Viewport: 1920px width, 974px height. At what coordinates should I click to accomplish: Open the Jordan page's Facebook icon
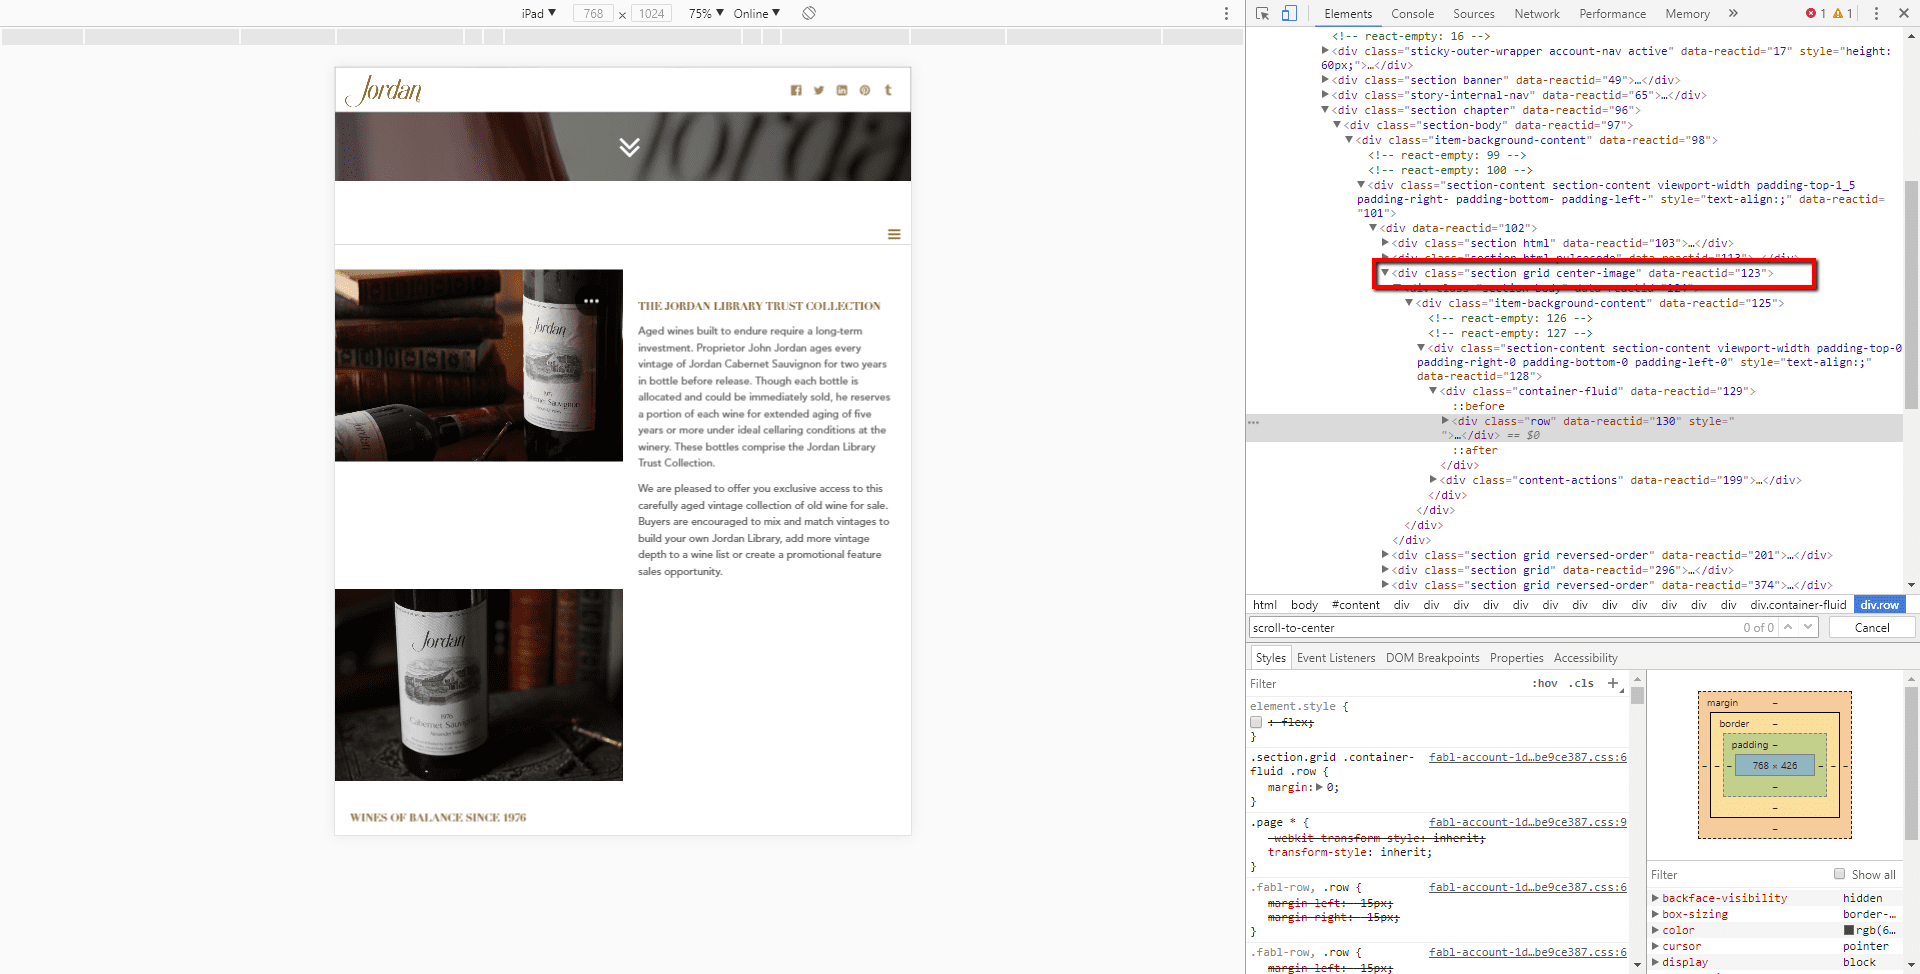(796, 90)
